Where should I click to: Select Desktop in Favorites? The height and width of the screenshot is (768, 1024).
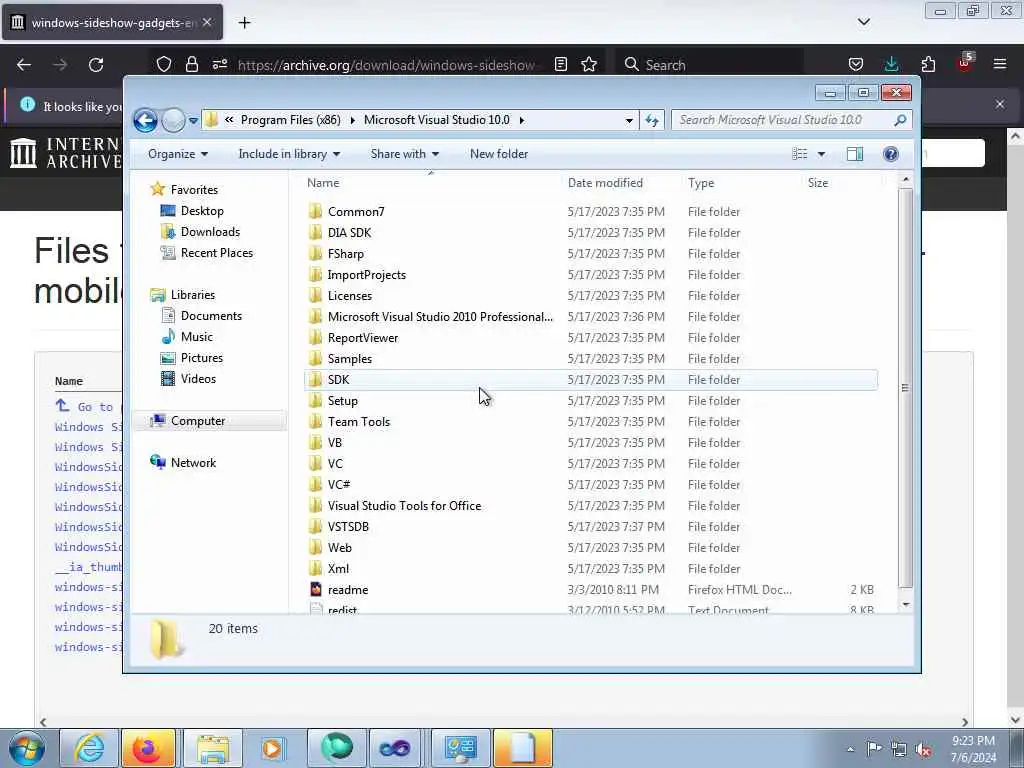pos(202,211)
